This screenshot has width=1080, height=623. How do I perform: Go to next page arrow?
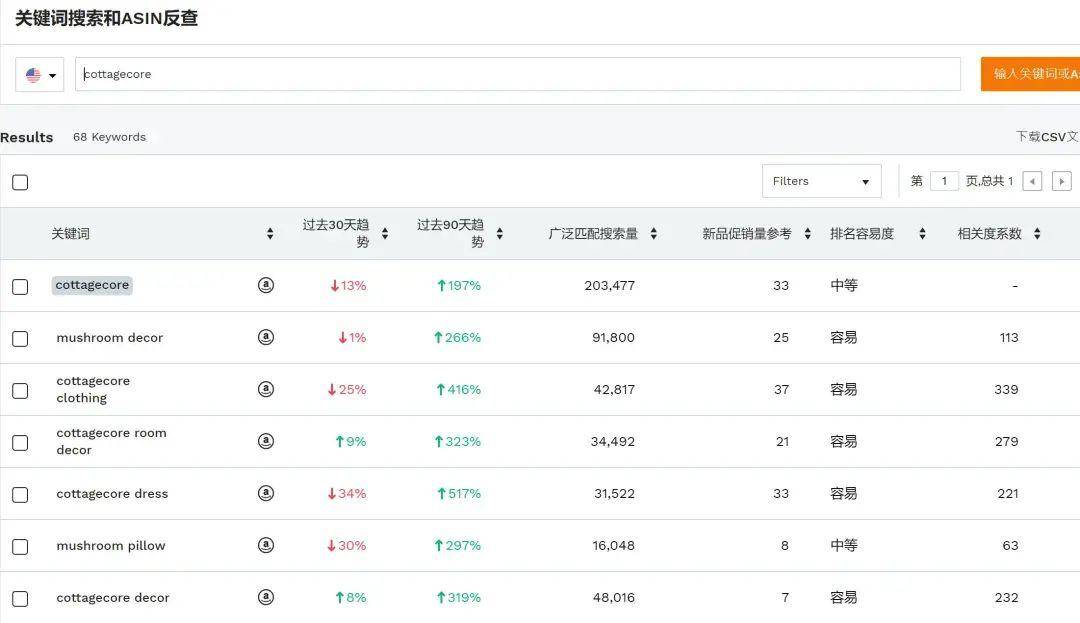click(1062, 181)
